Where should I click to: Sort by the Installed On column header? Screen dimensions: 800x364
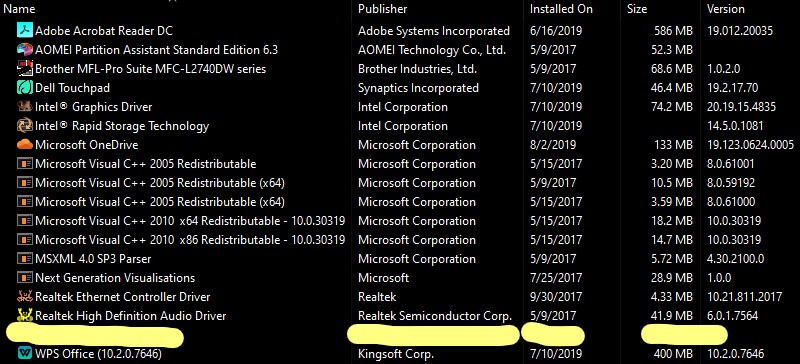pyautogui.click(x=561, y=9)
